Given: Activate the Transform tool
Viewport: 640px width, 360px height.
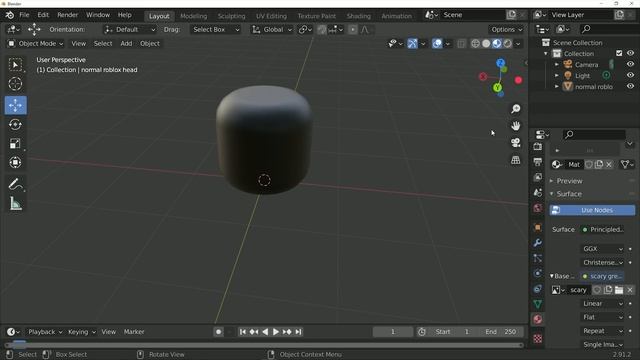Looking at the screenshot, I should (x=16, y=162).
